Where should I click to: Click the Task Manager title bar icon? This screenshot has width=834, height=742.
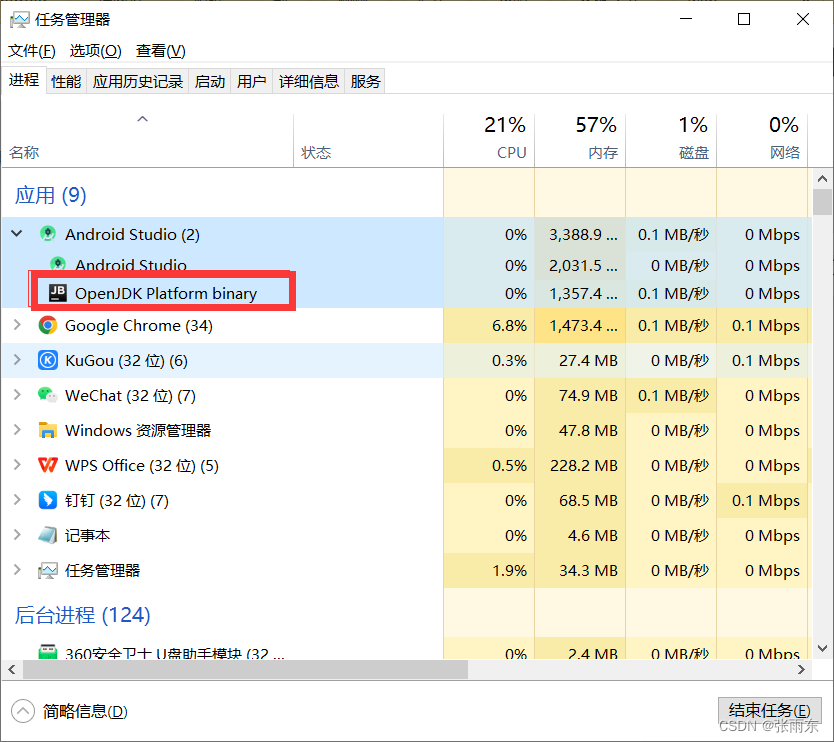tap(20, 20)
